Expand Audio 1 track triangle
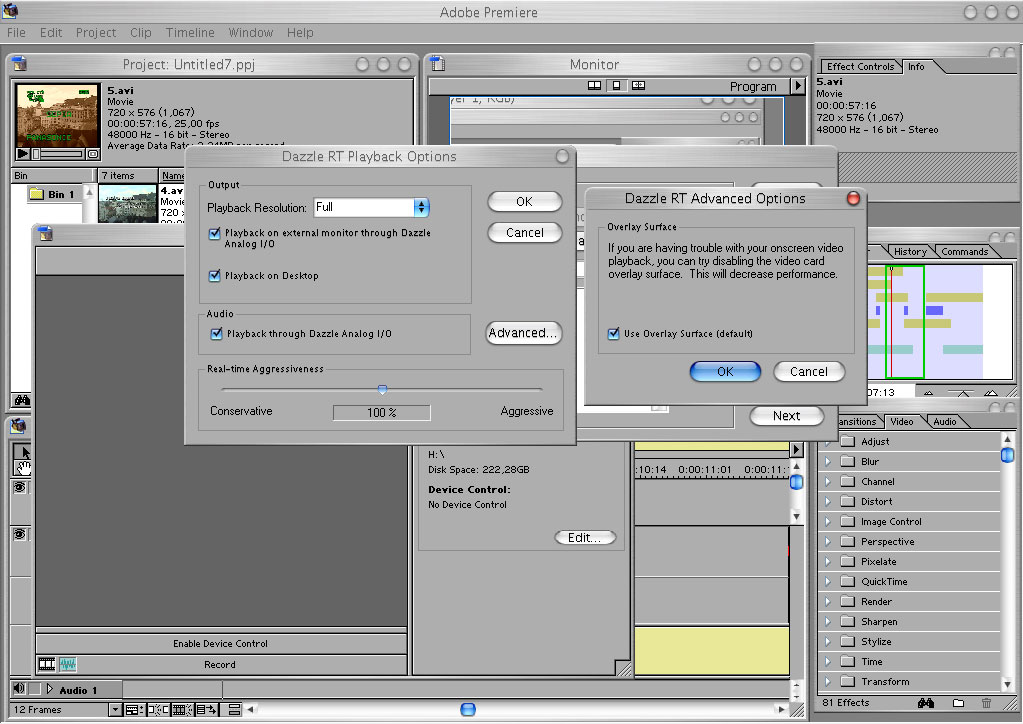This screenshot has height=724, width=1023. 50,689
